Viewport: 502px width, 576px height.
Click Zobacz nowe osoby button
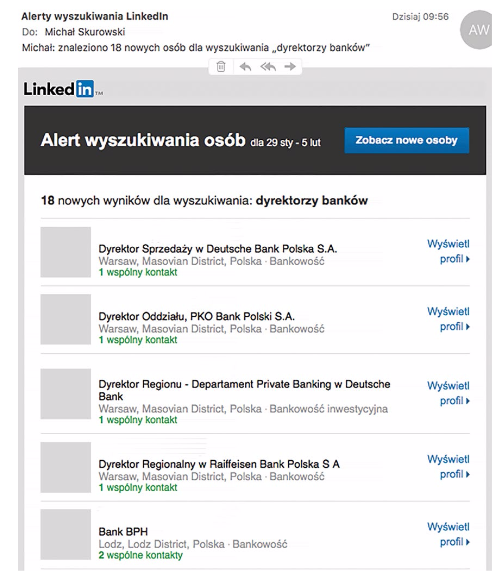(x=407, y=140)
